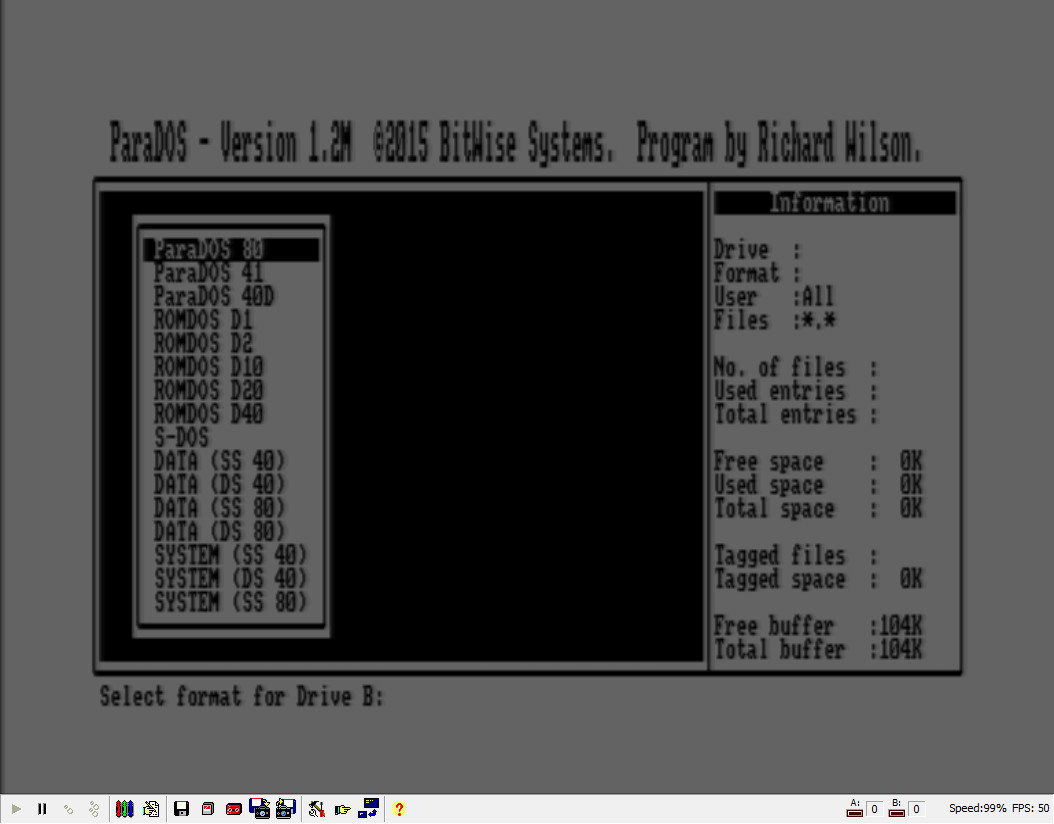Toggle fullscreen window switch icon
The height and width of the screenshot is (824, 1054).
pos(368,808)
